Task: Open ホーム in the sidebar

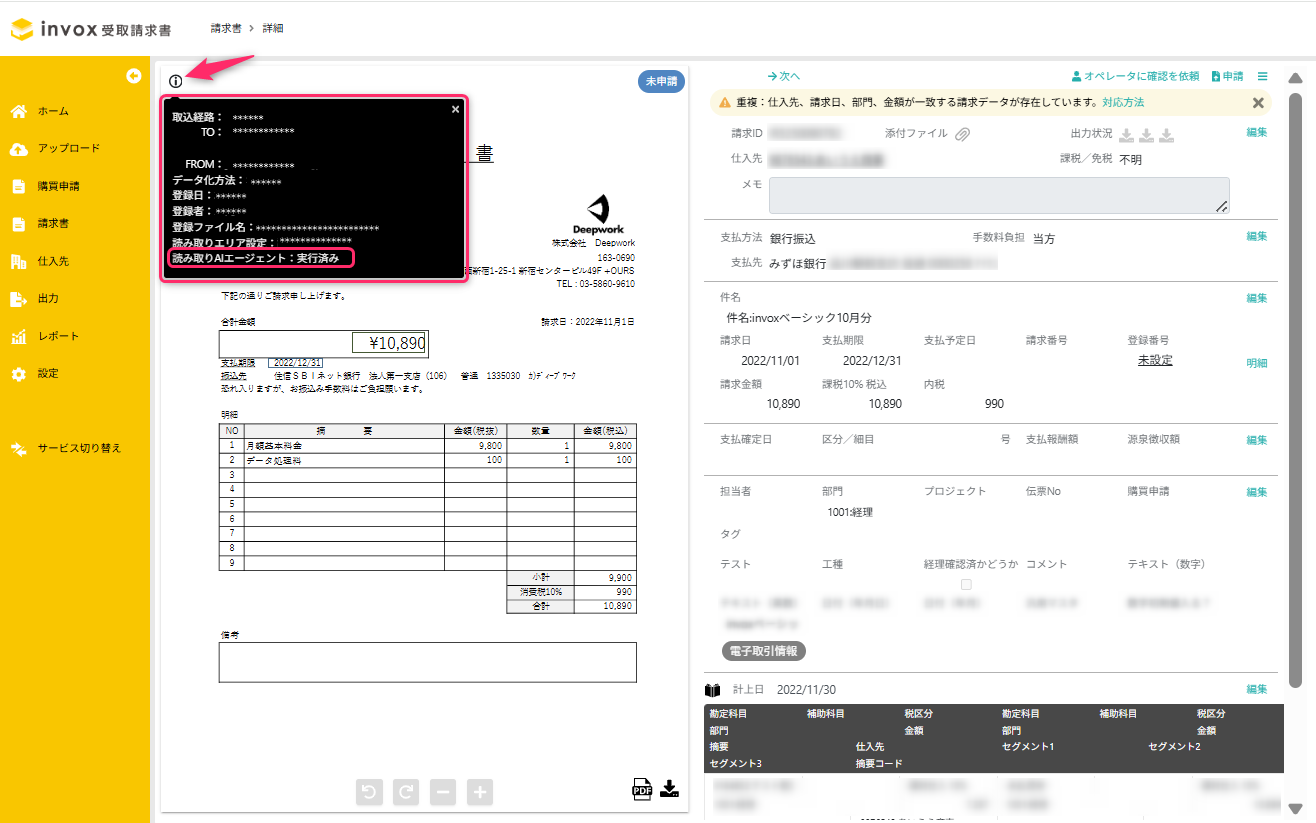Action: point(53,111)
